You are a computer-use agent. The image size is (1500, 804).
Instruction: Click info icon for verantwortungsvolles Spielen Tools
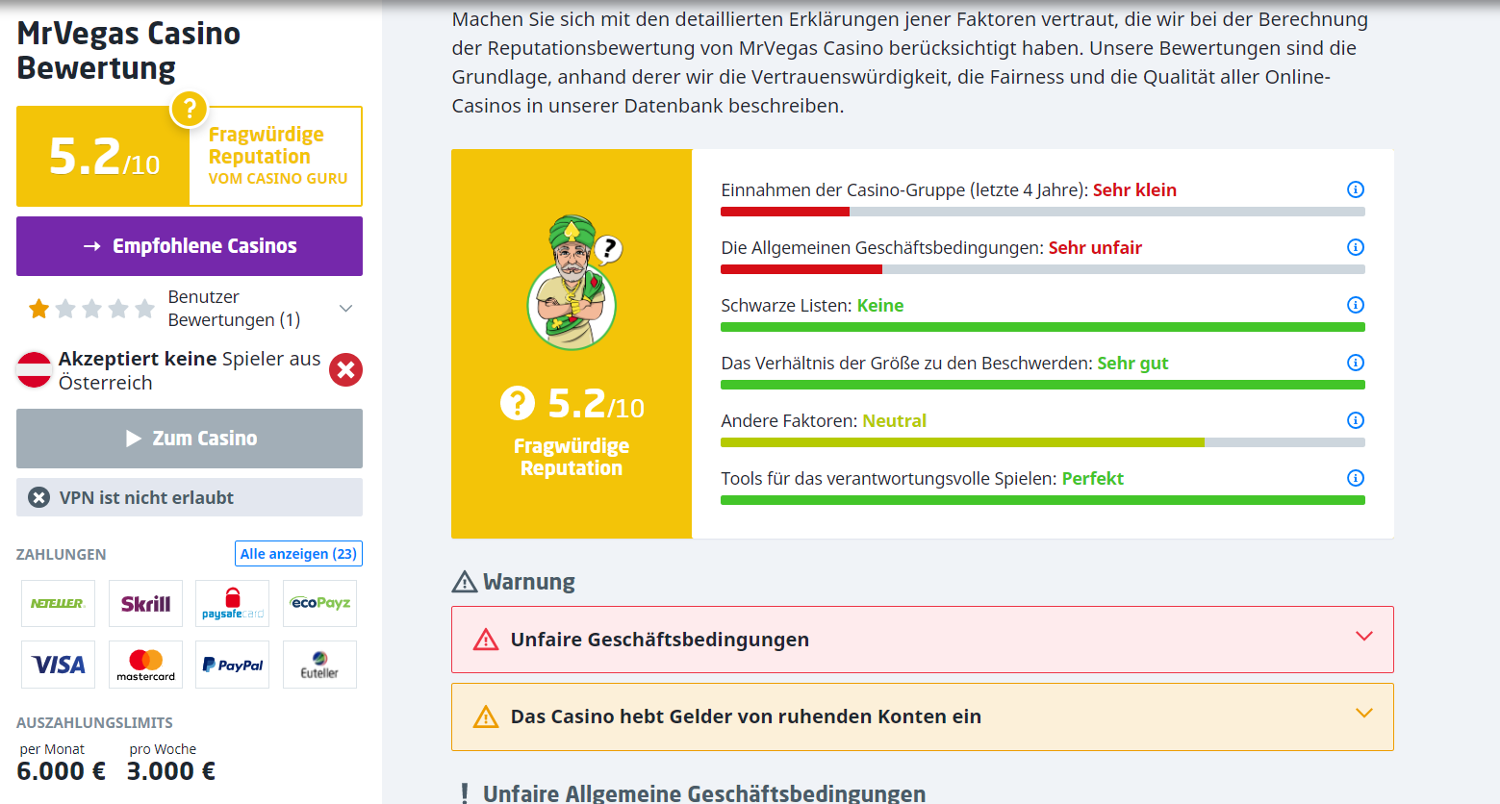pos(1356,478)
